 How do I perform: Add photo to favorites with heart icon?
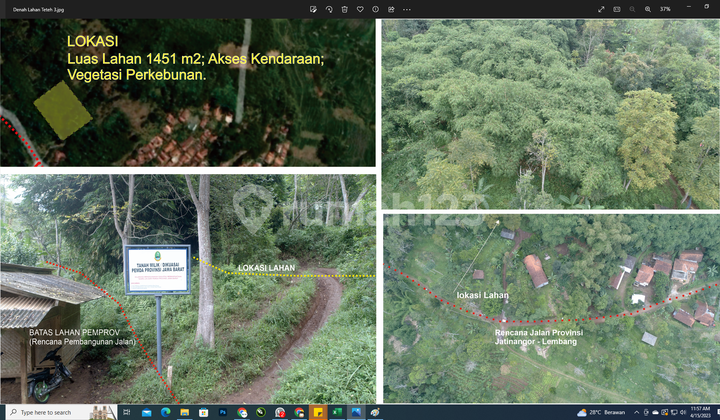click(360, 9)
